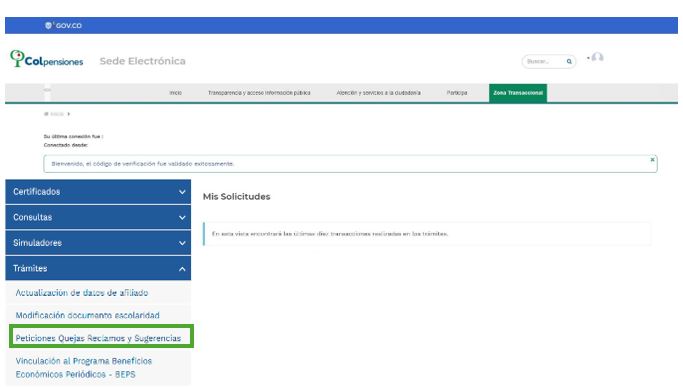Click the home breadcrumb icon
This screenshot has width=683, height=390.
pyautogui.click(x=46, y=114)
